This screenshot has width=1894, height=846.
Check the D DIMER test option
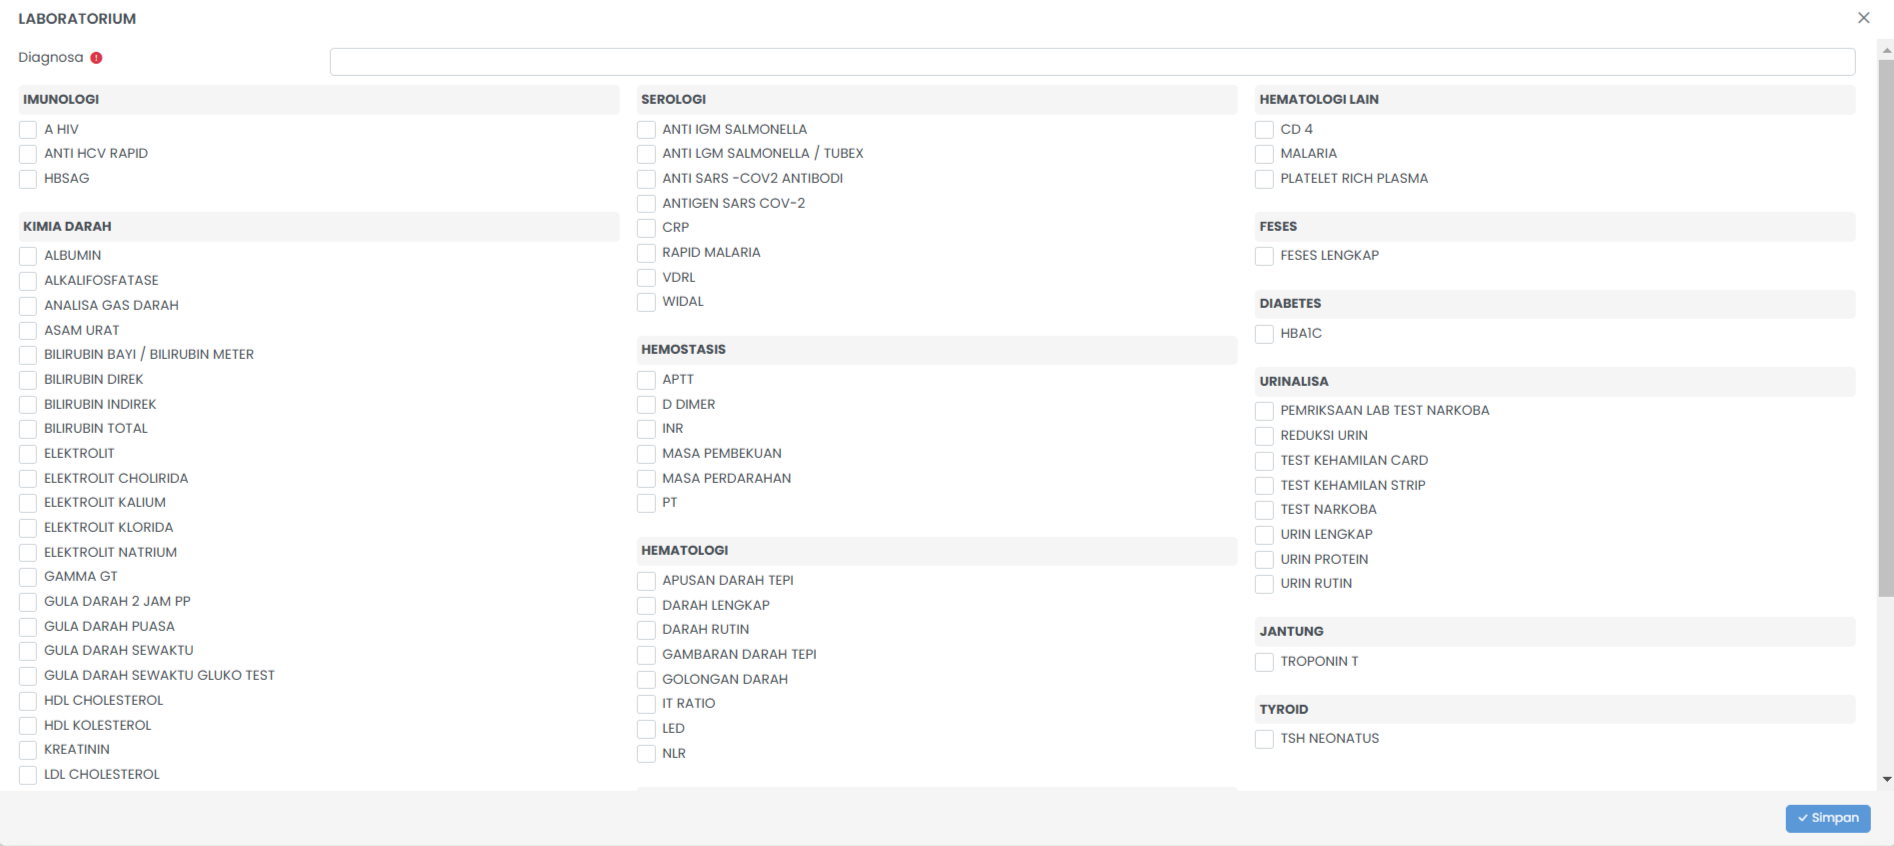coord(646,405)
